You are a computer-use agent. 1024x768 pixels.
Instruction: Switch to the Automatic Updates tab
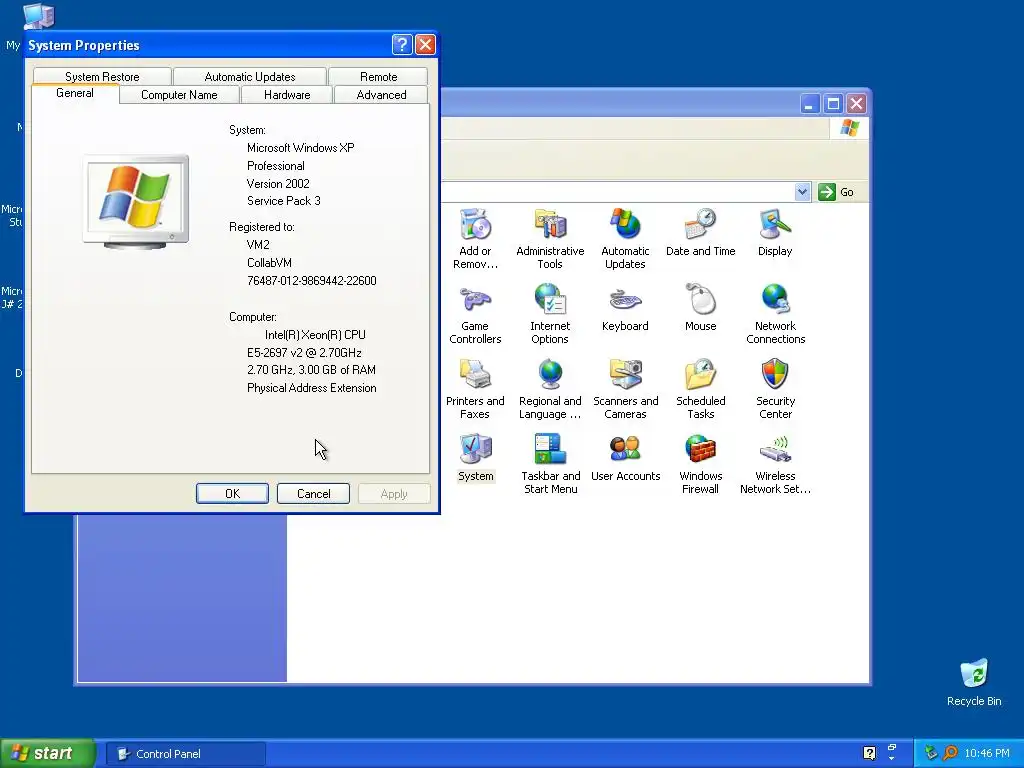249,76
